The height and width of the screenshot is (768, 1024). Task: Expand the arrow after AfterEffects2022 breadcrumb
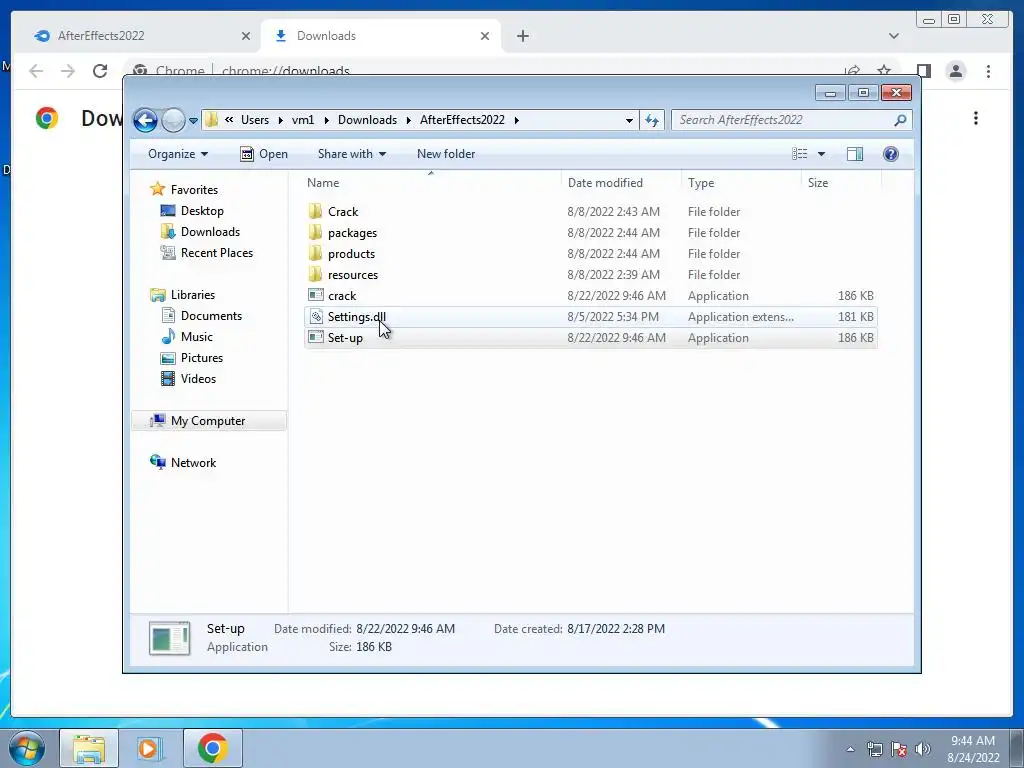click(x=517, y=120)
